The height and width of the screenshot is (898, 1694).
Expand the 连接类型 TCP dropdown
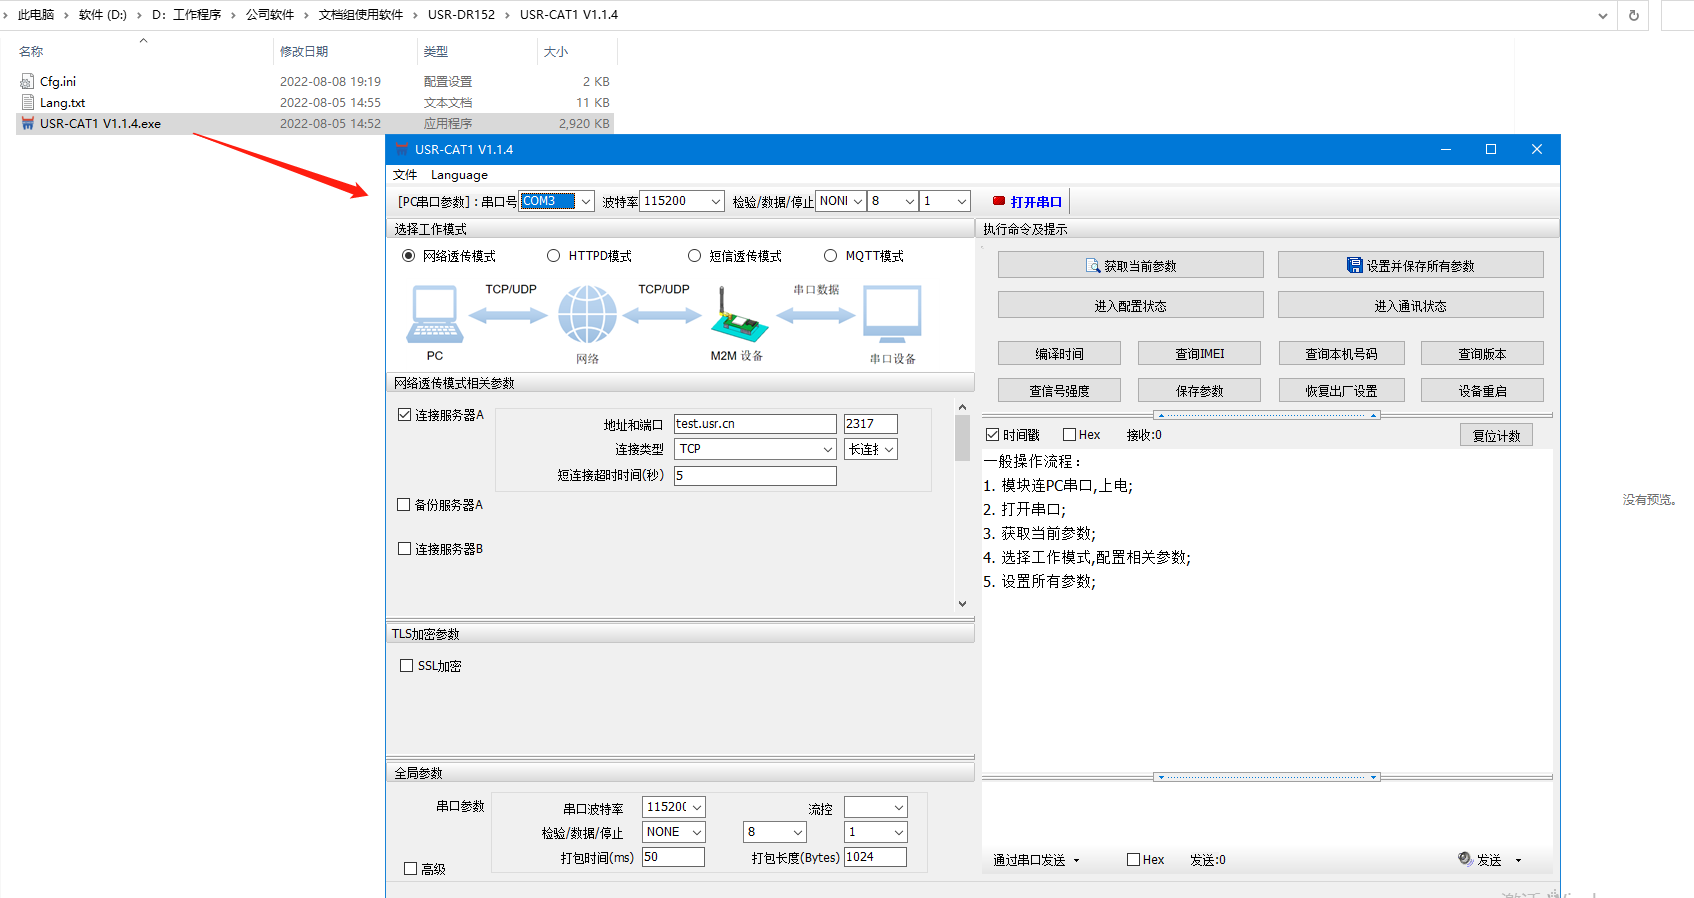coord(827,449)
